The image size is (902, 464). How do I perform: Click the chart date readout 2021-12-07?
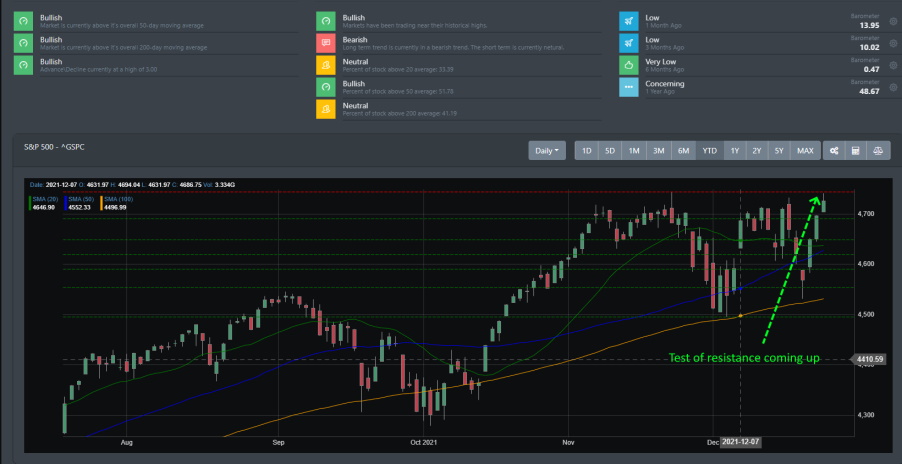[61, 185]
